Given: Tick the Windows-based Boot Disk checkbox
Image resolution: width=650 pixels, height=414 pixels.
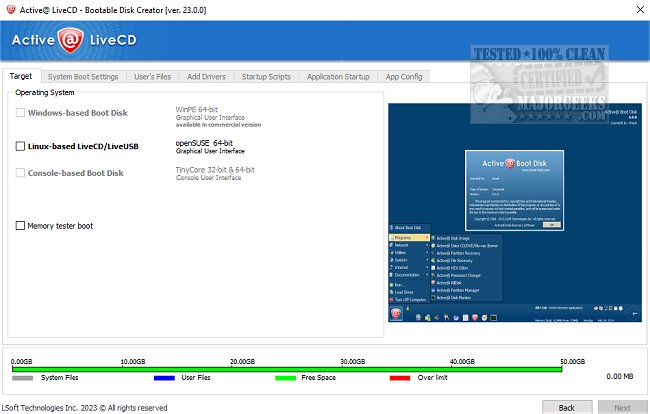Looking at the screenshot, I should pyautogui.click(x=20, y=113).
